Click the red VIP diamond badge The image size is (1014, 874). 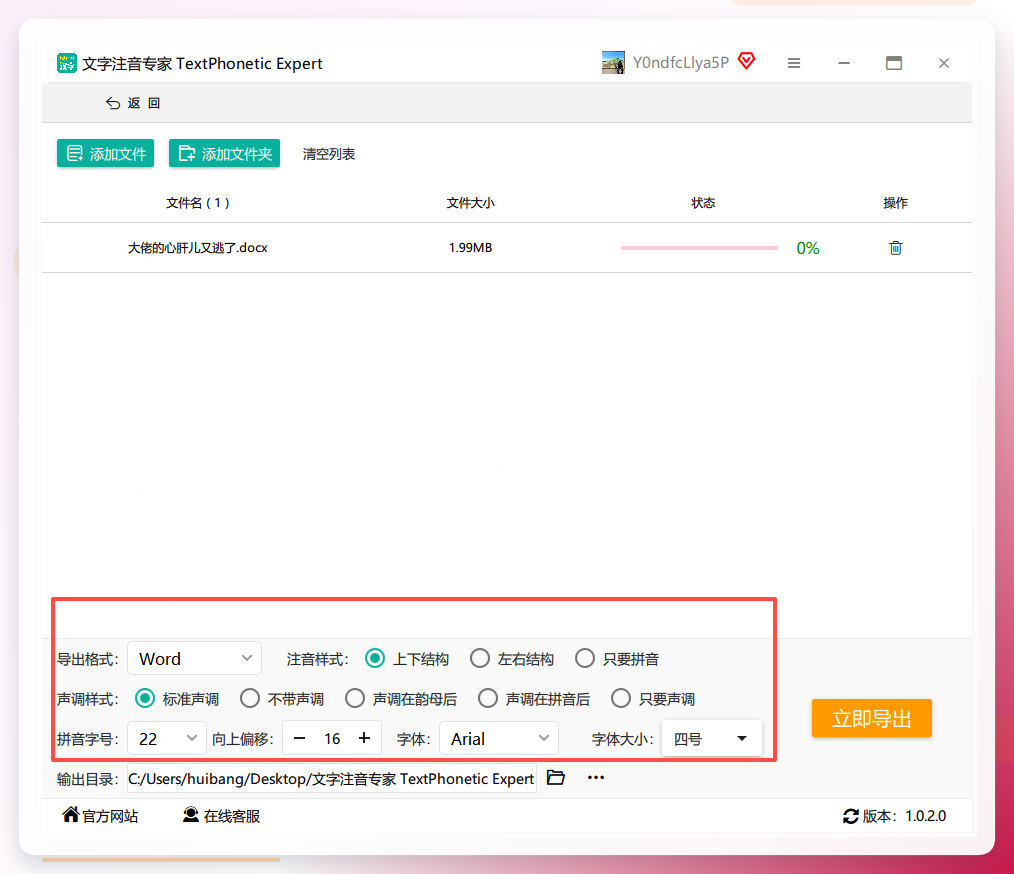746,61
